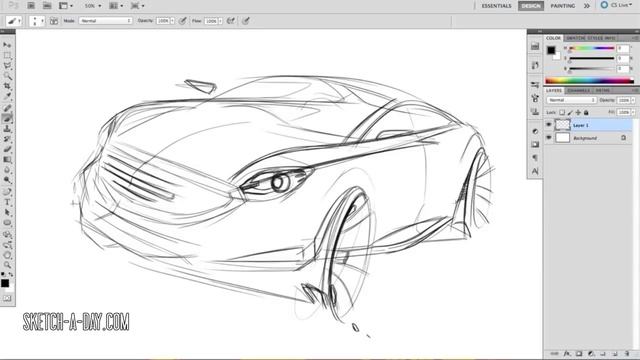Toggle lock position
The width and height of the screenshot is (640, 360).
pos(578,112)
